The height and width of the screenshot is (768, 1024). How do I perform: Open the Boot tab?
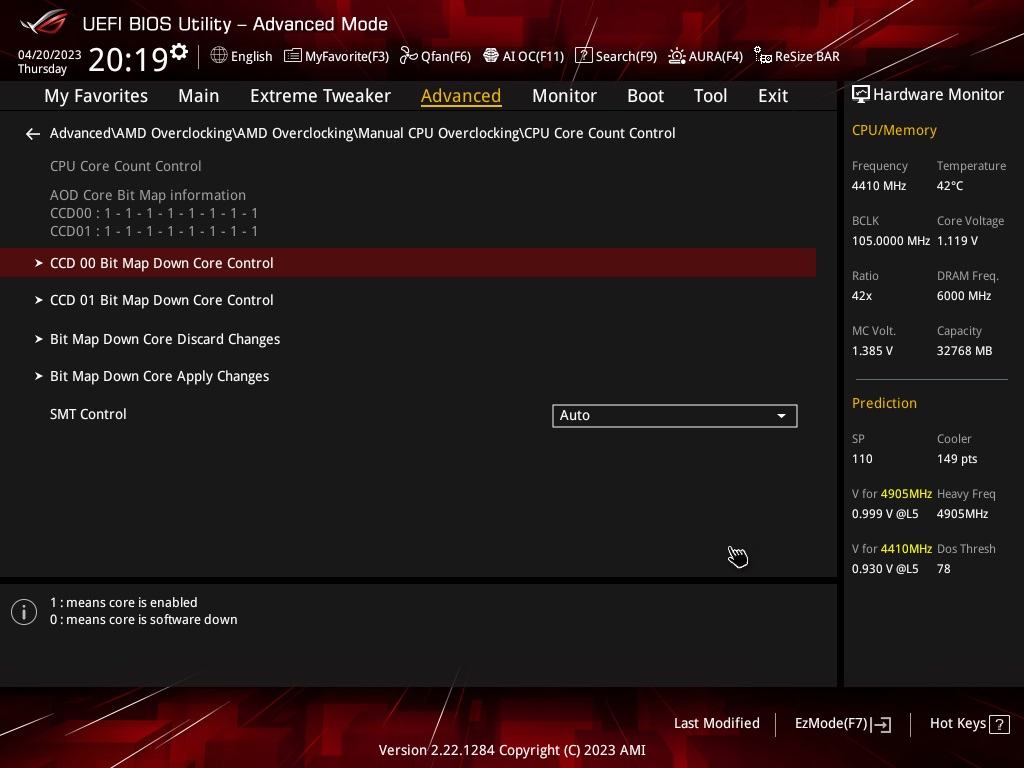click(645, 96)
